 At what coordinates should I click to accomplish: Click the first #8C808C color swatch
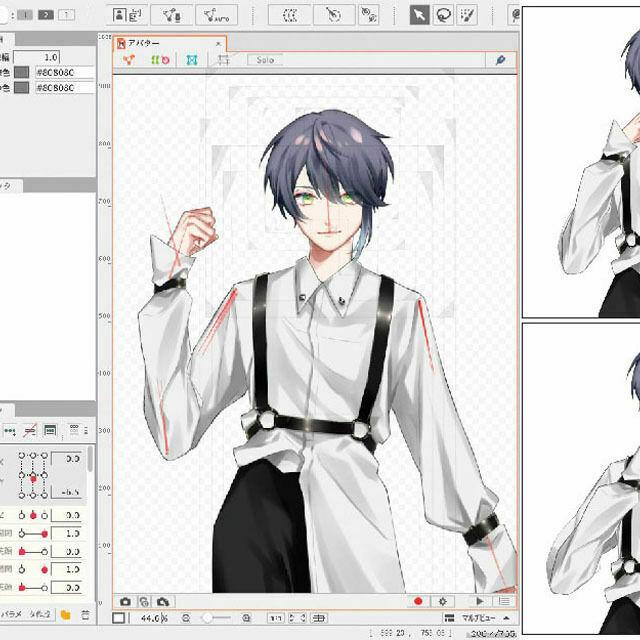click(x=23, y=73)
